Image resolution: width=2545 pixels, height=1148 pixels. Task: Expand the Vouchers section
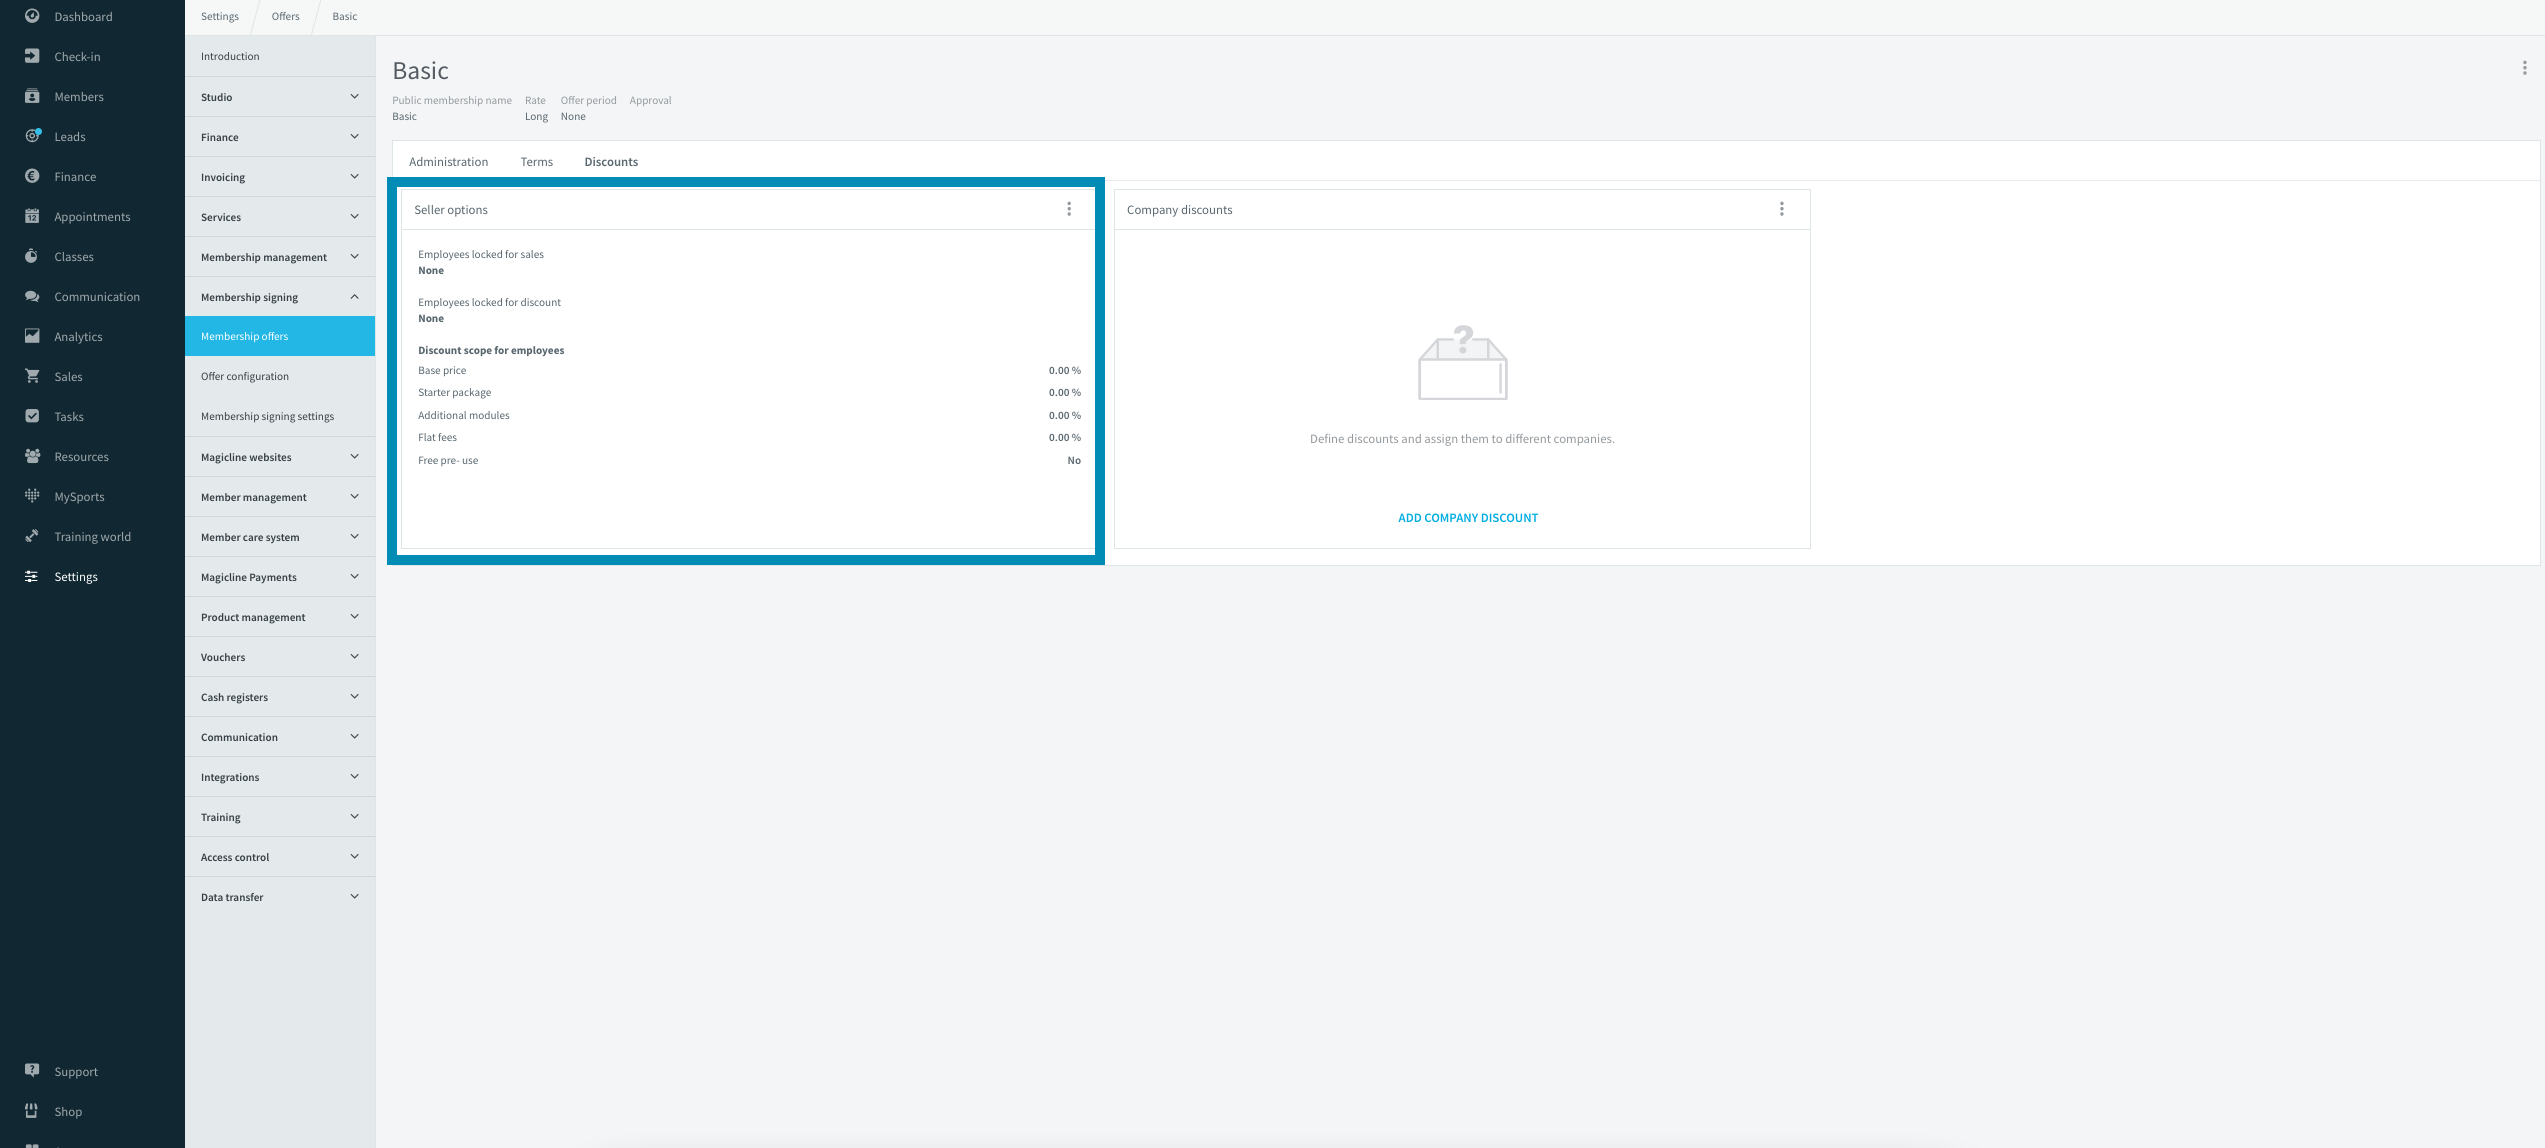point(280,657)
